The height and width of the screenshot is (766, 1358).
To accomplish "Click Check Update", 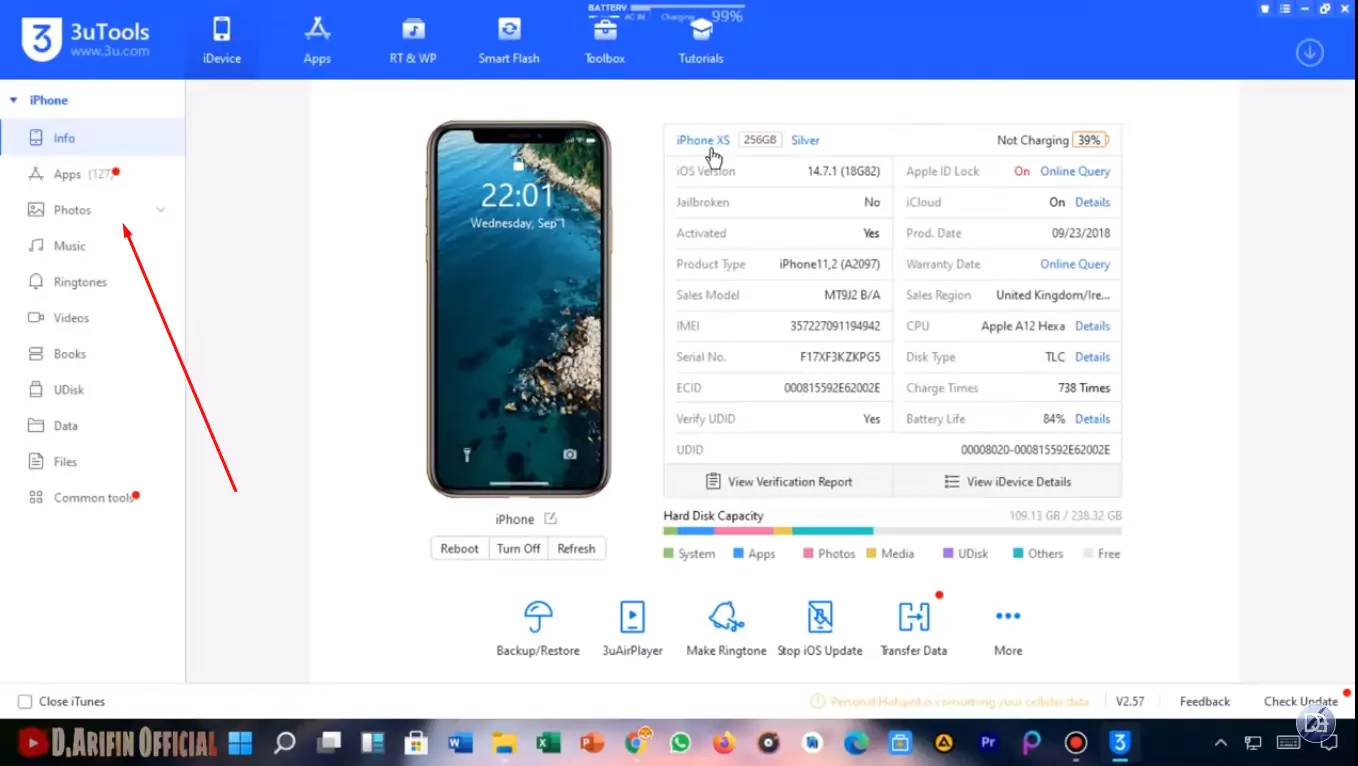I will tap(1300, 702).
